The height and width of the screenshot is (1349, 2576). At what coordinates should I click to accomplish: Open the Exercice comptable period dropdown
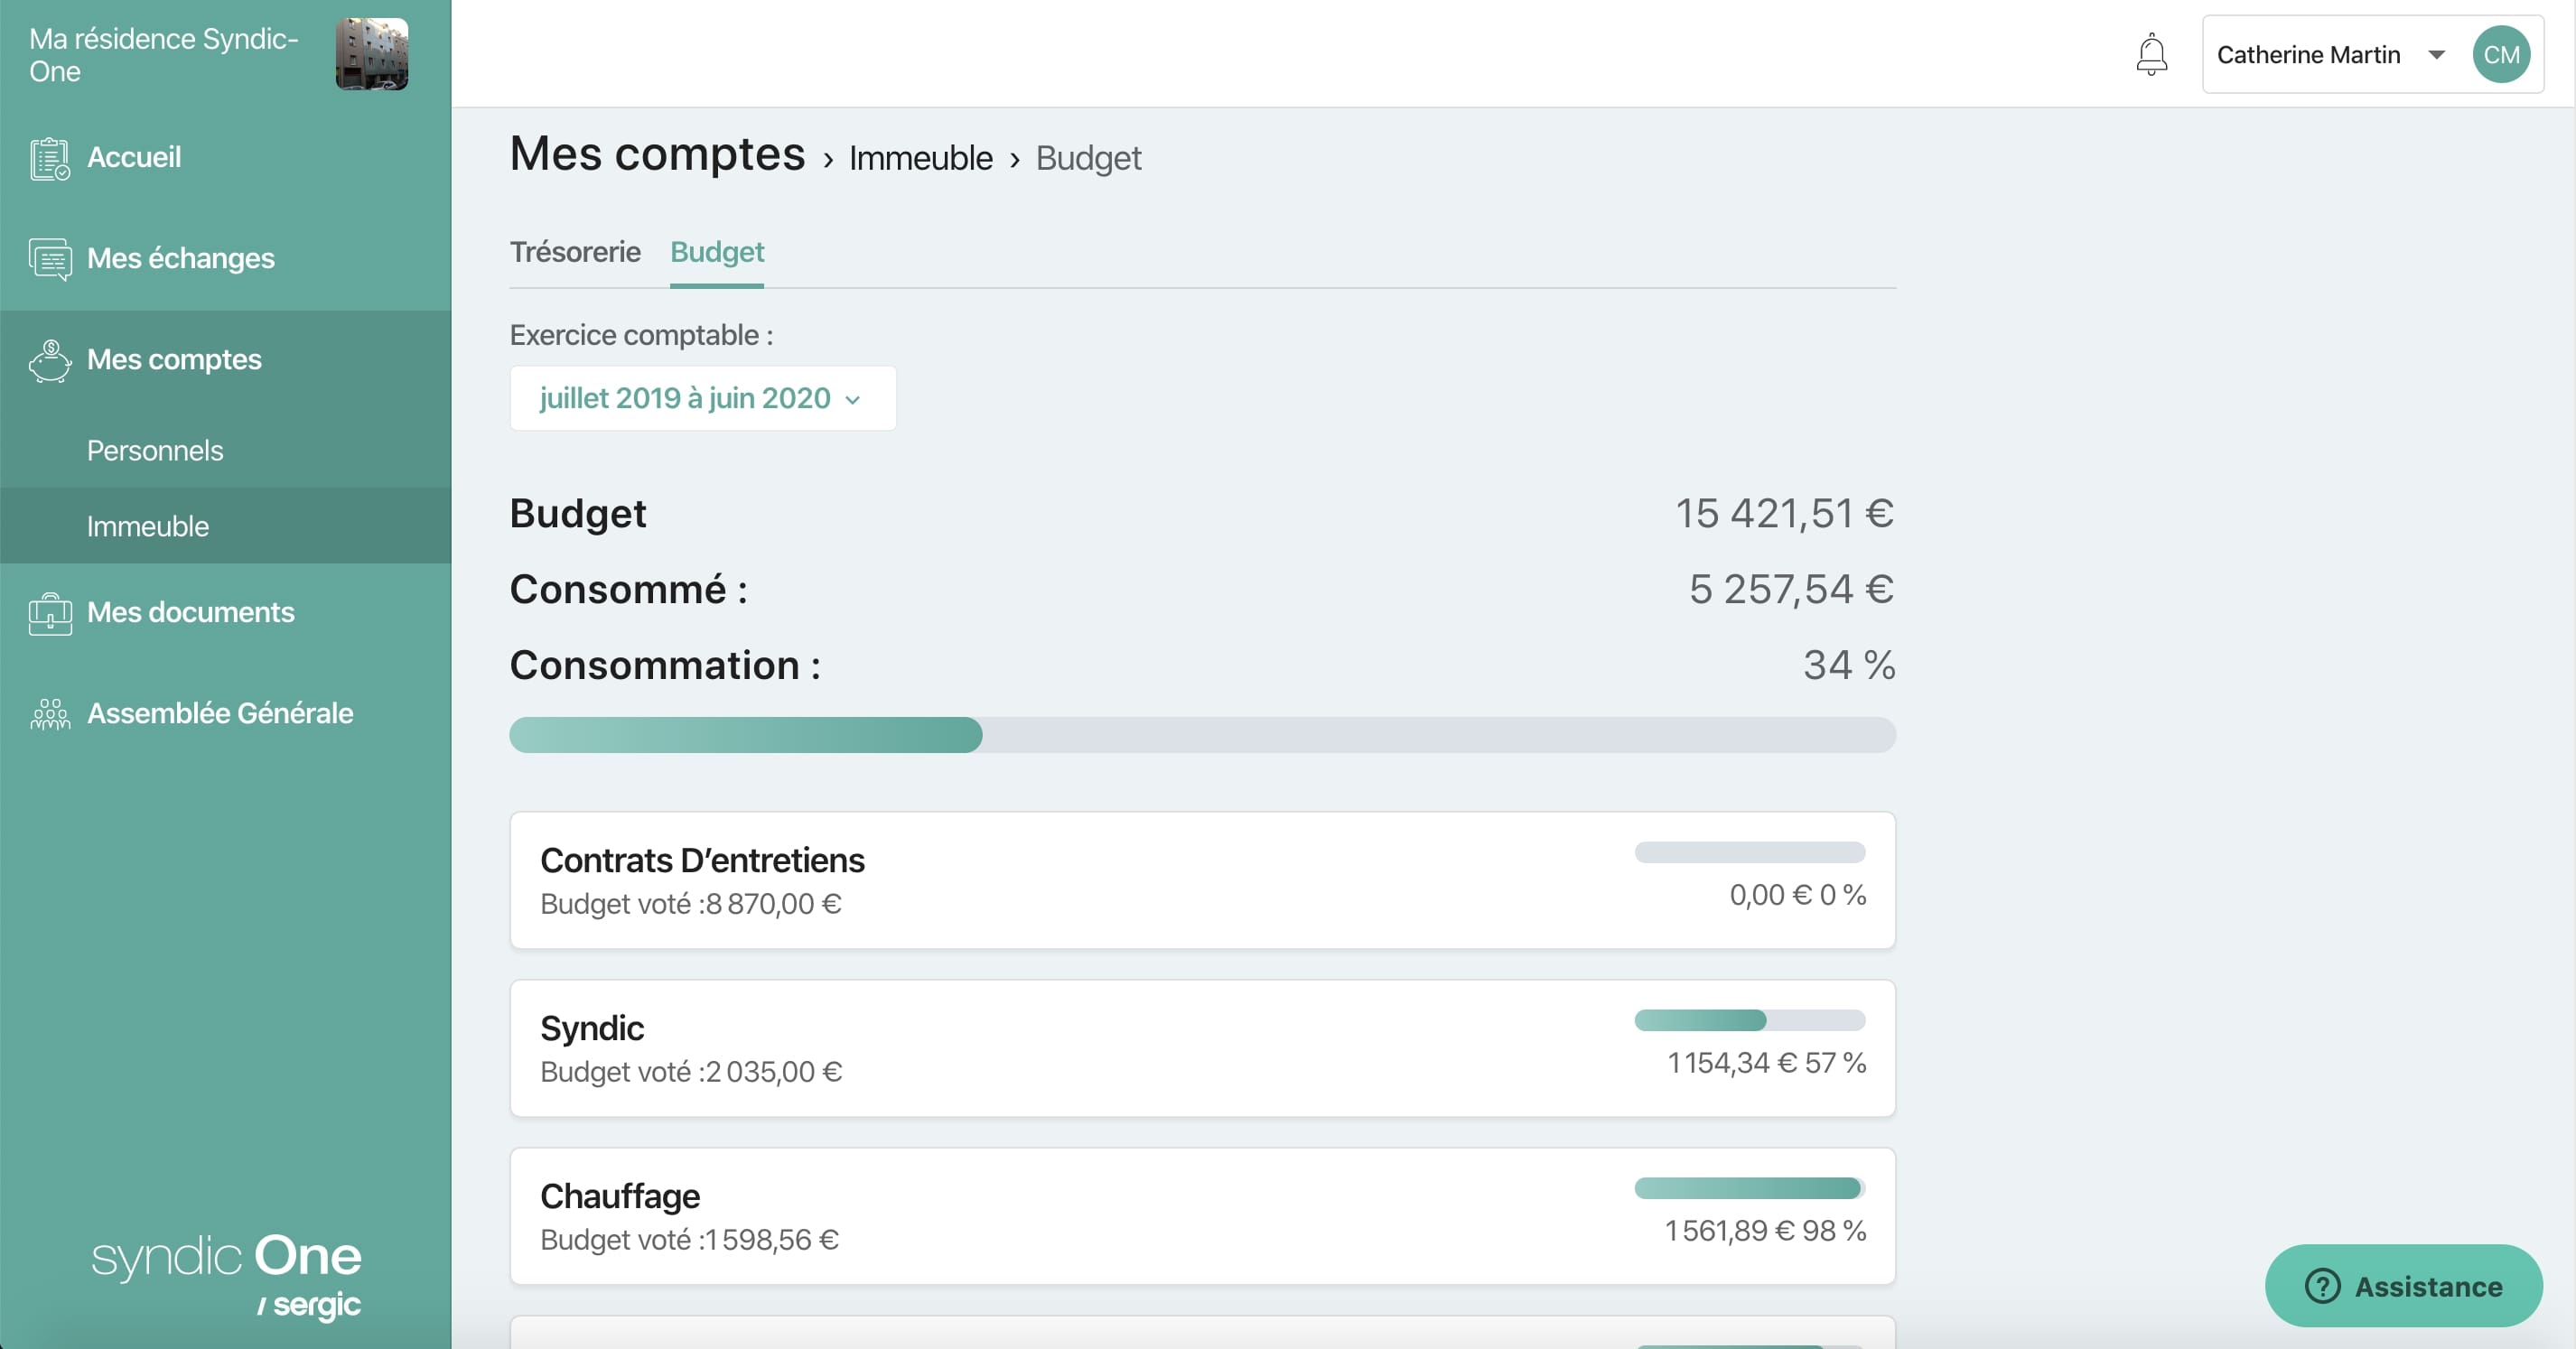pos(703,398)
